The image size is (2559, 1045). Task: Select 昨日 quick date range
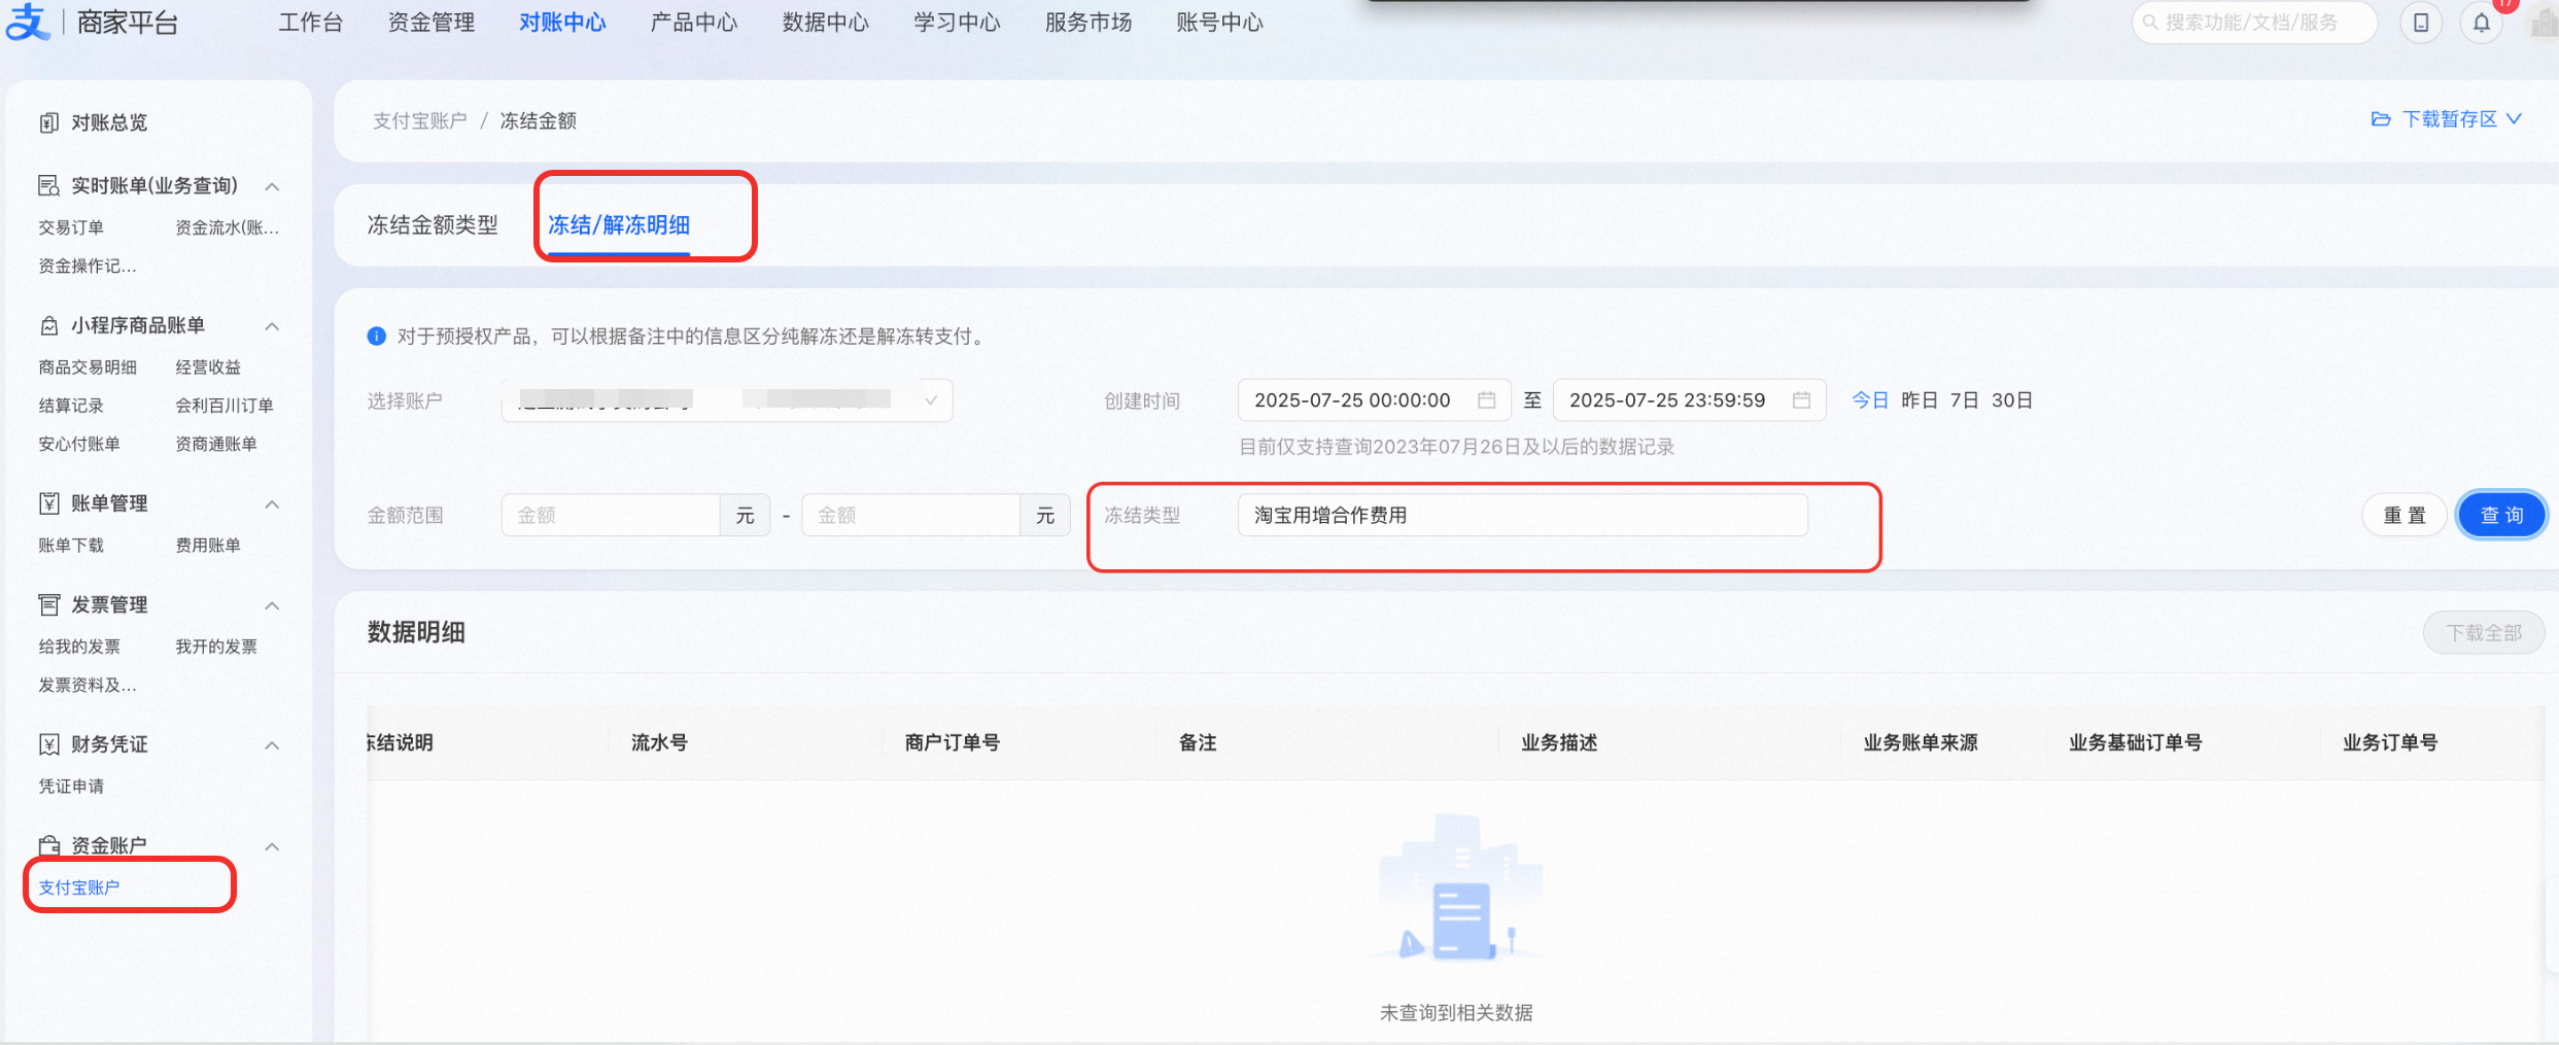click(1919, 400)
